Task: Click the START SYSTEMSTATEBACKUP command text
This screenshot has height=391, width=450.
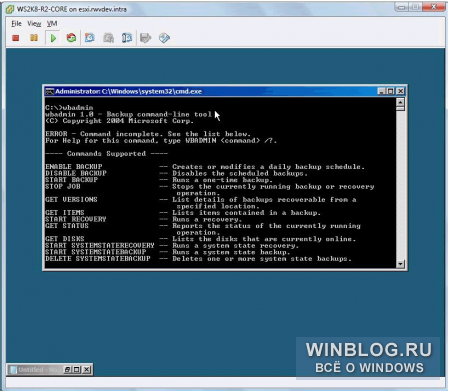Action: coord(96,252)
